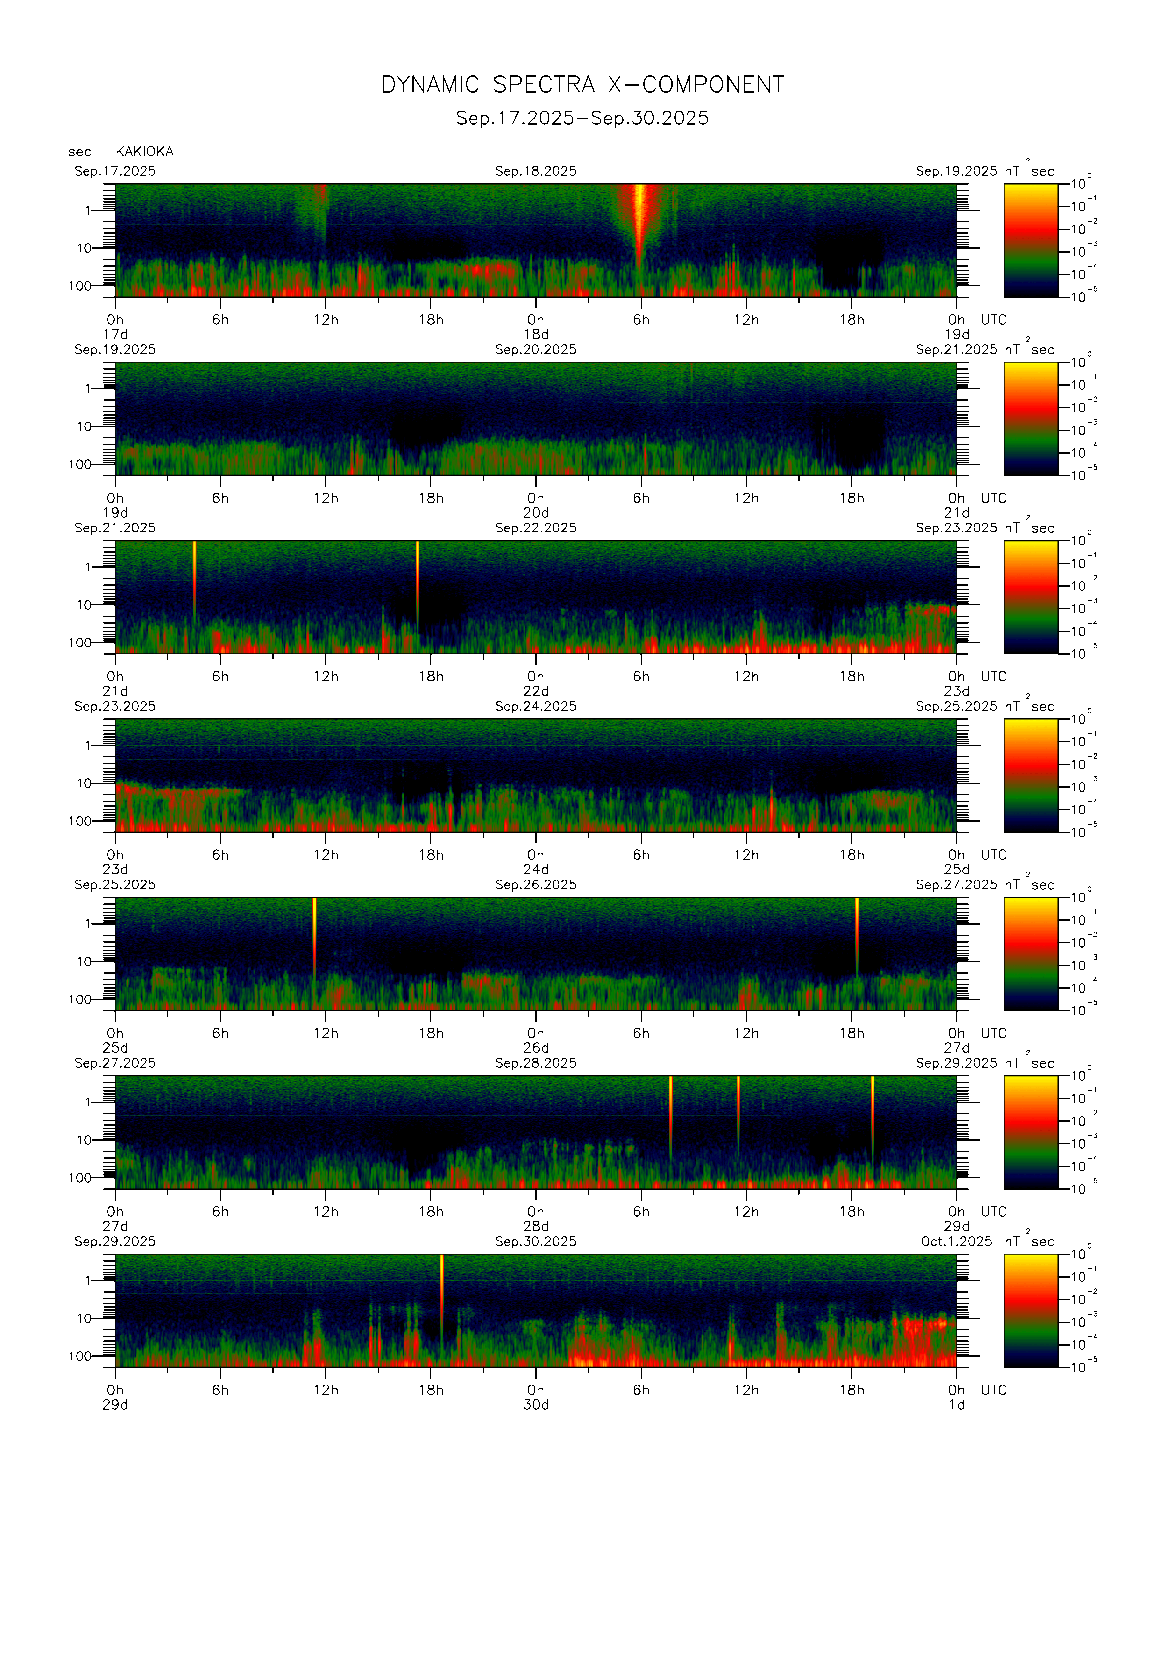Click the colorbar next to fifth spectrogram
The image size is (1165, 1679).
(x=1030, y=953)
